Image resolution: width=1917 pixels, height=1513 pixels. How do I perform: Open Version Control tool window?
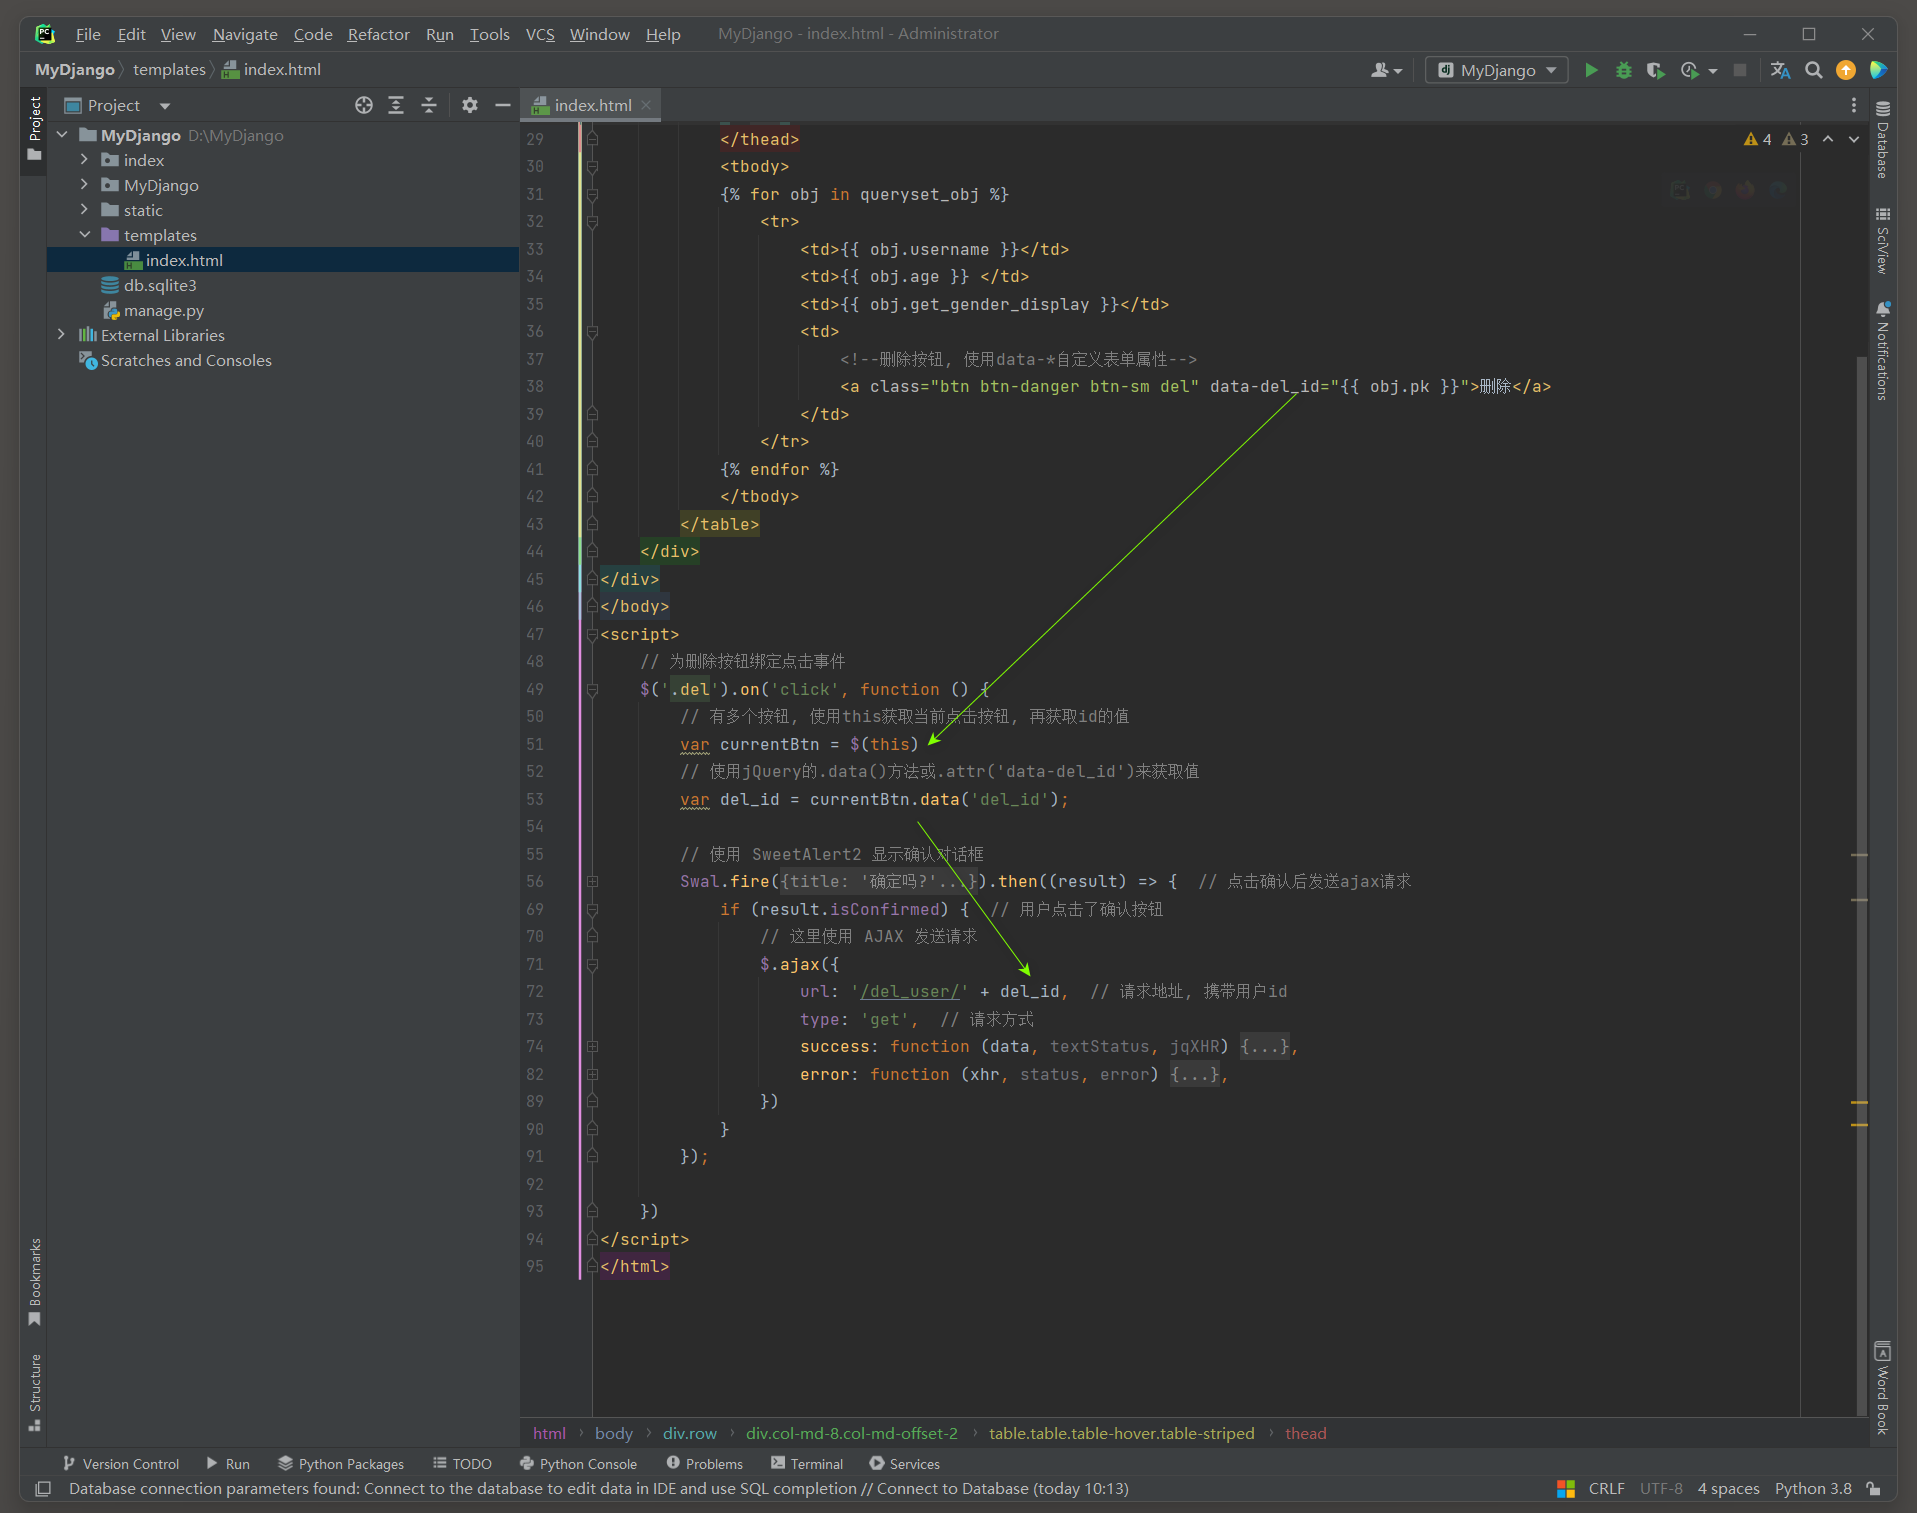(x=121, y=1463)
